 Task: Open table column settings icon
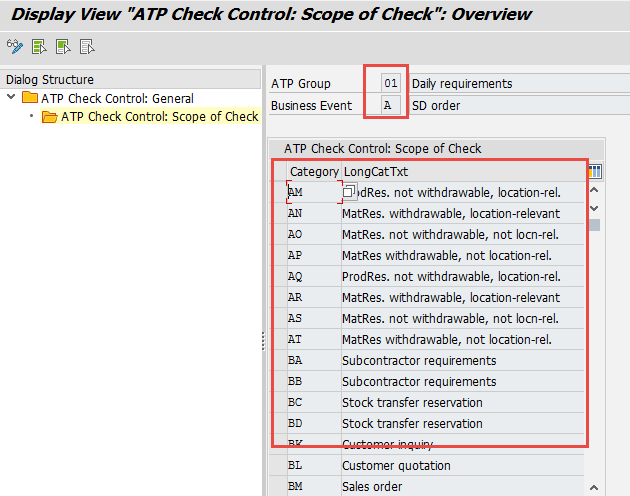(595, 172)
